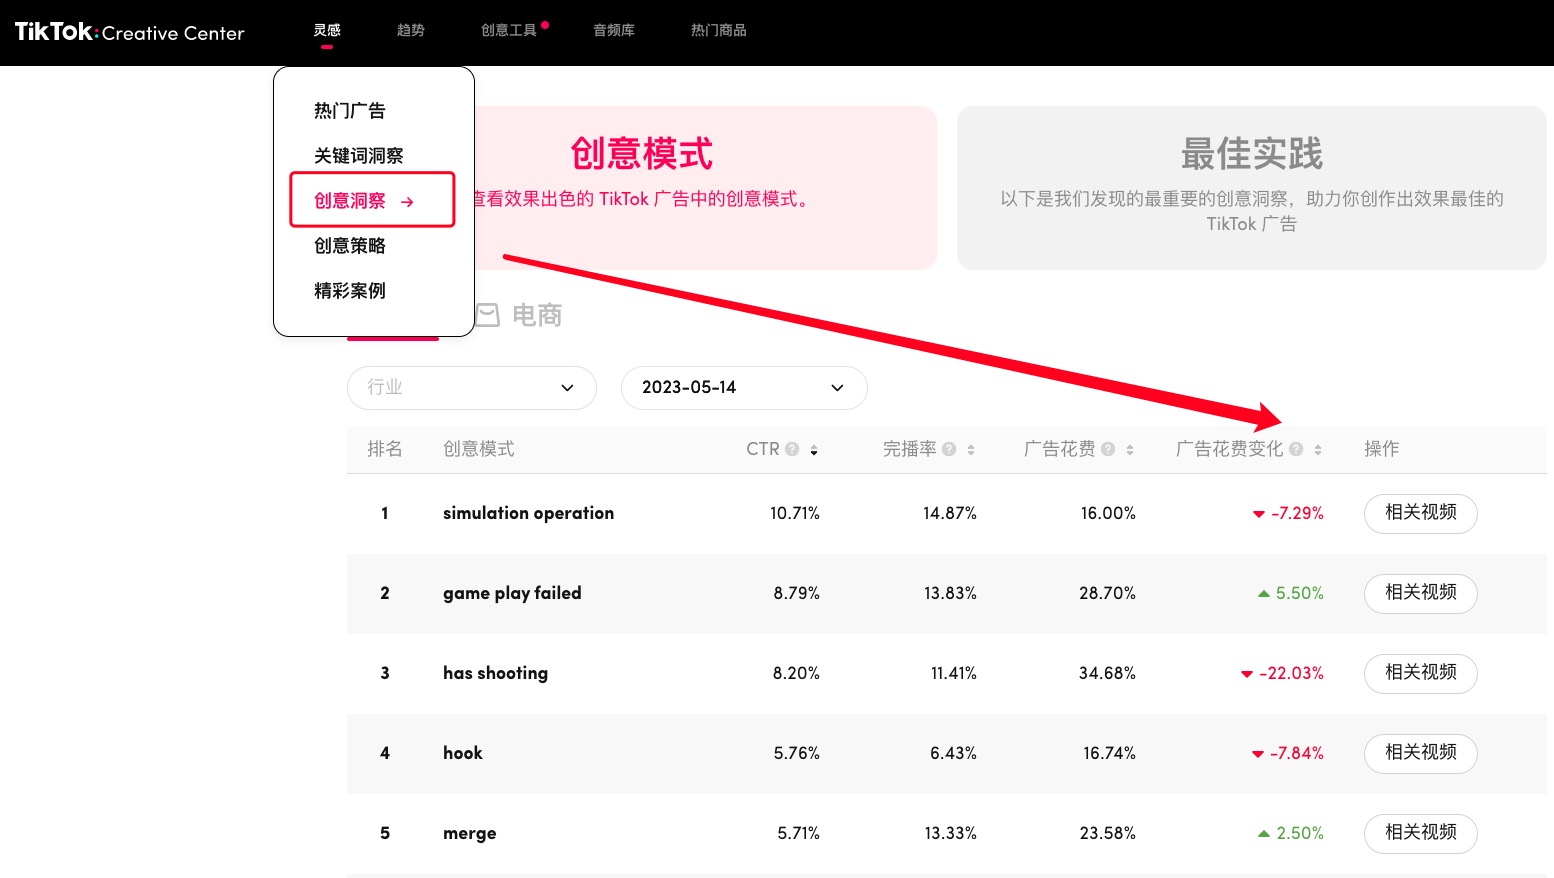1554x878 pixels.
Task: Click the 排名 column header
Action: click(384, 449)
